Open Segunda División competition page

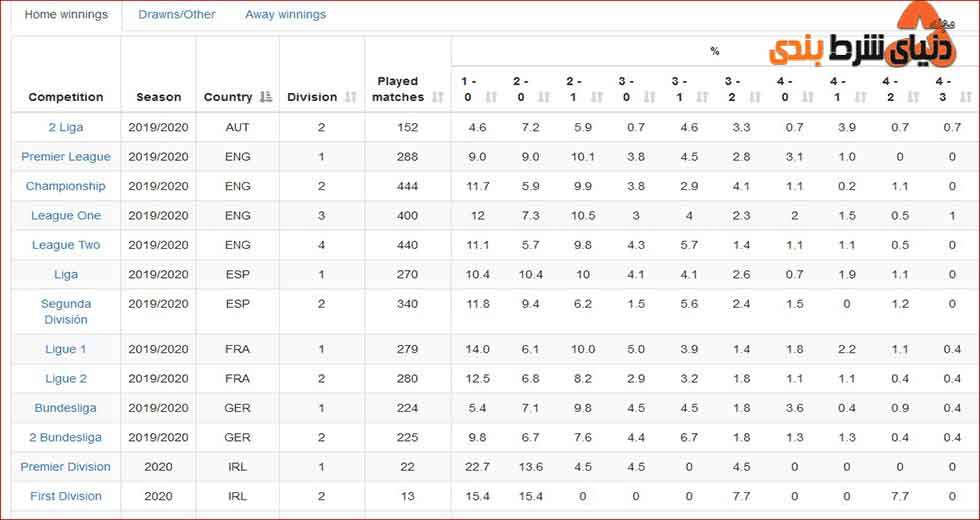[x=66, y=311]
